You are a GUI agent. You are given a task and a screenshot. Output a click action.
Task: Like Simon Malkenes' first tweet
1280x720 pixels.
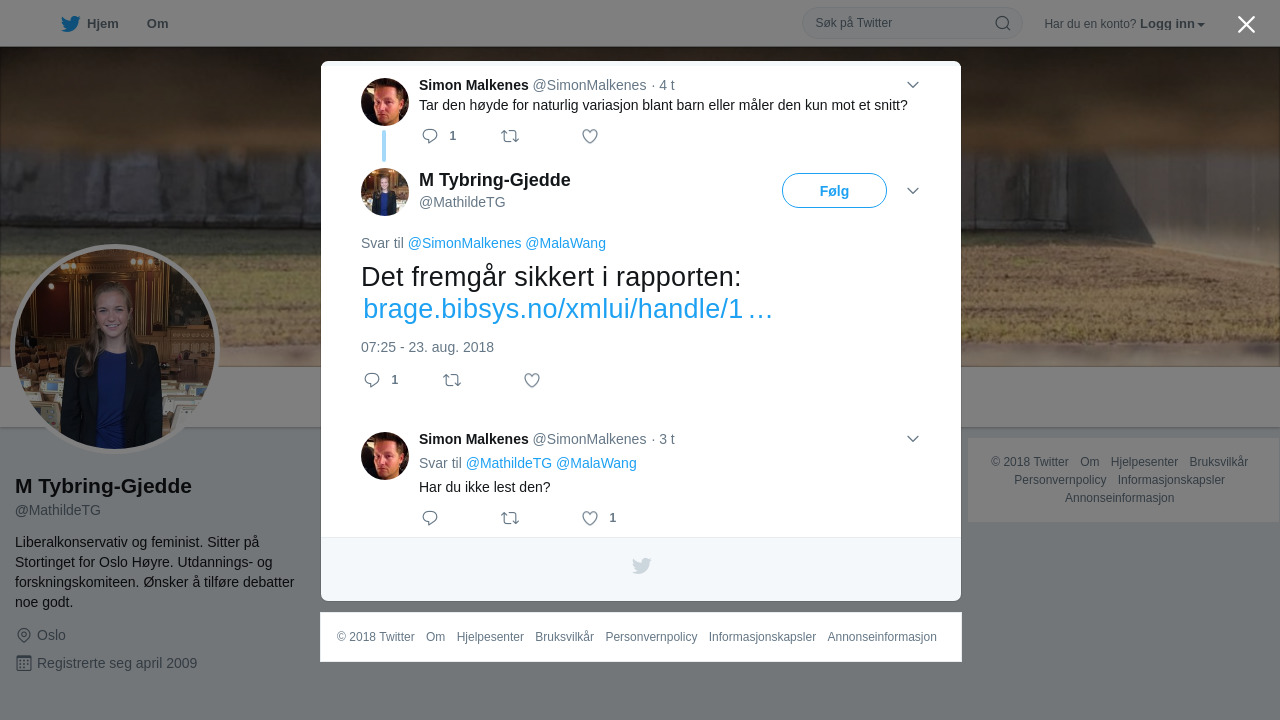[x=590, y=136]
